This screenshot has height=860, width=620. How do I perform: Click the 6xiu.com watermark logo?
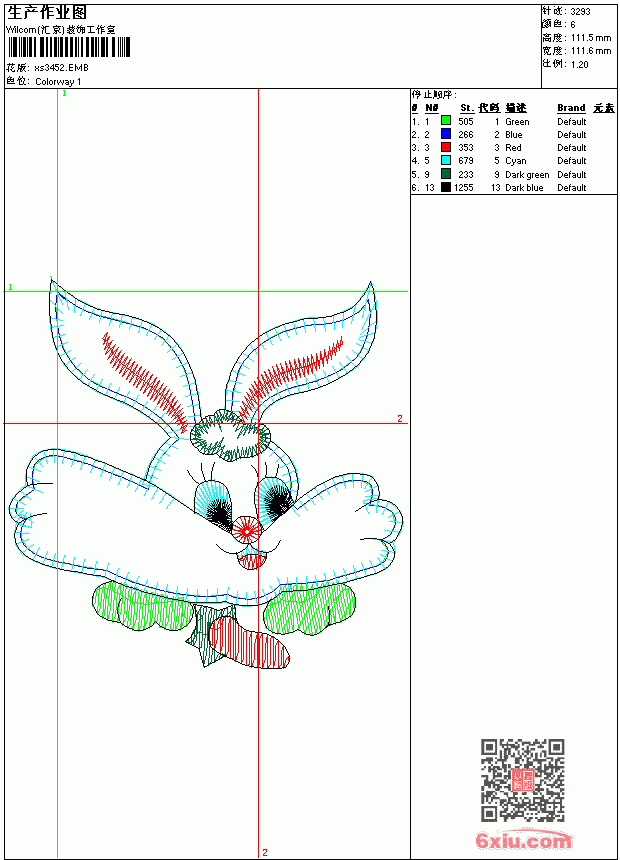pyautogui.click(x=523, y=840)
